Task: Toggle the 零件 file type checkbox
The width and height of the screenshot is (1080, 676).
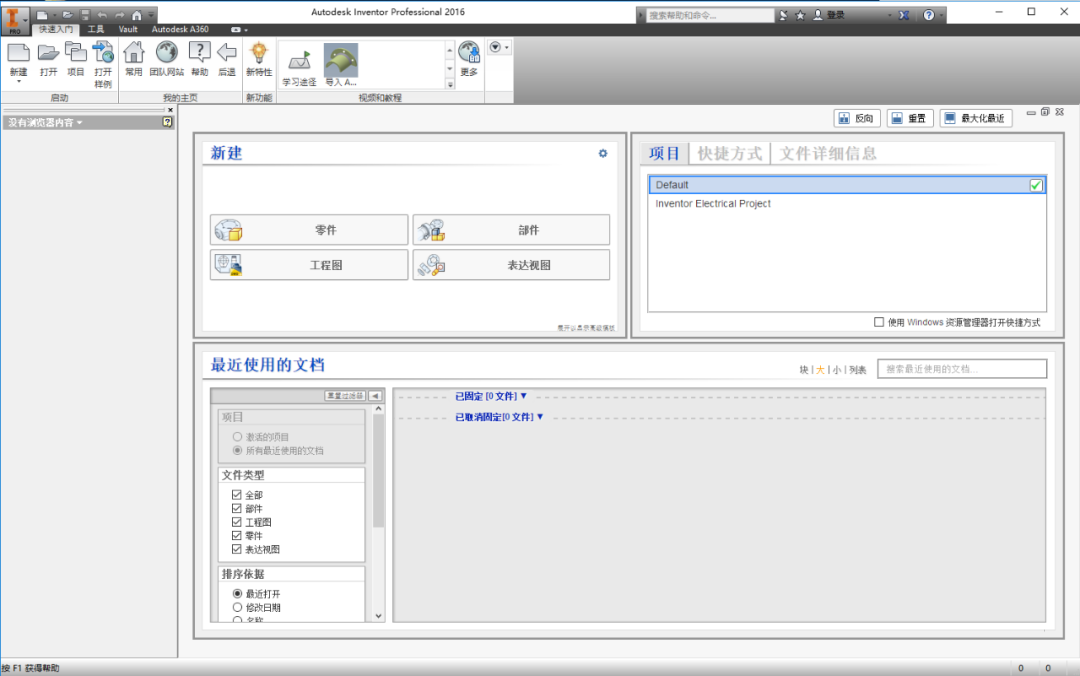Action: pos(236,535)
